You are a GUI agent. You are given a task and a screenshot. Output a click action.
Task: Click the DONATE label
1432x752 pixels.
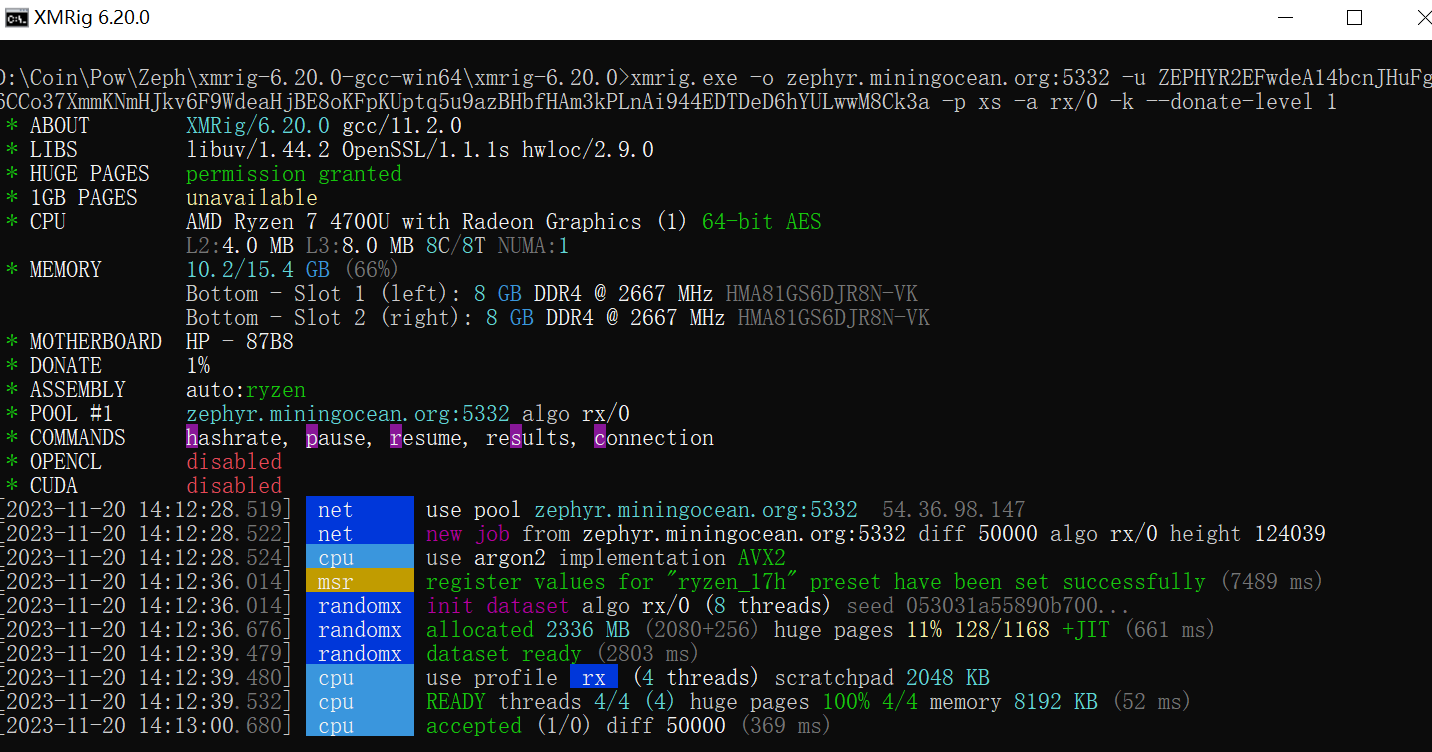point(65,366)
